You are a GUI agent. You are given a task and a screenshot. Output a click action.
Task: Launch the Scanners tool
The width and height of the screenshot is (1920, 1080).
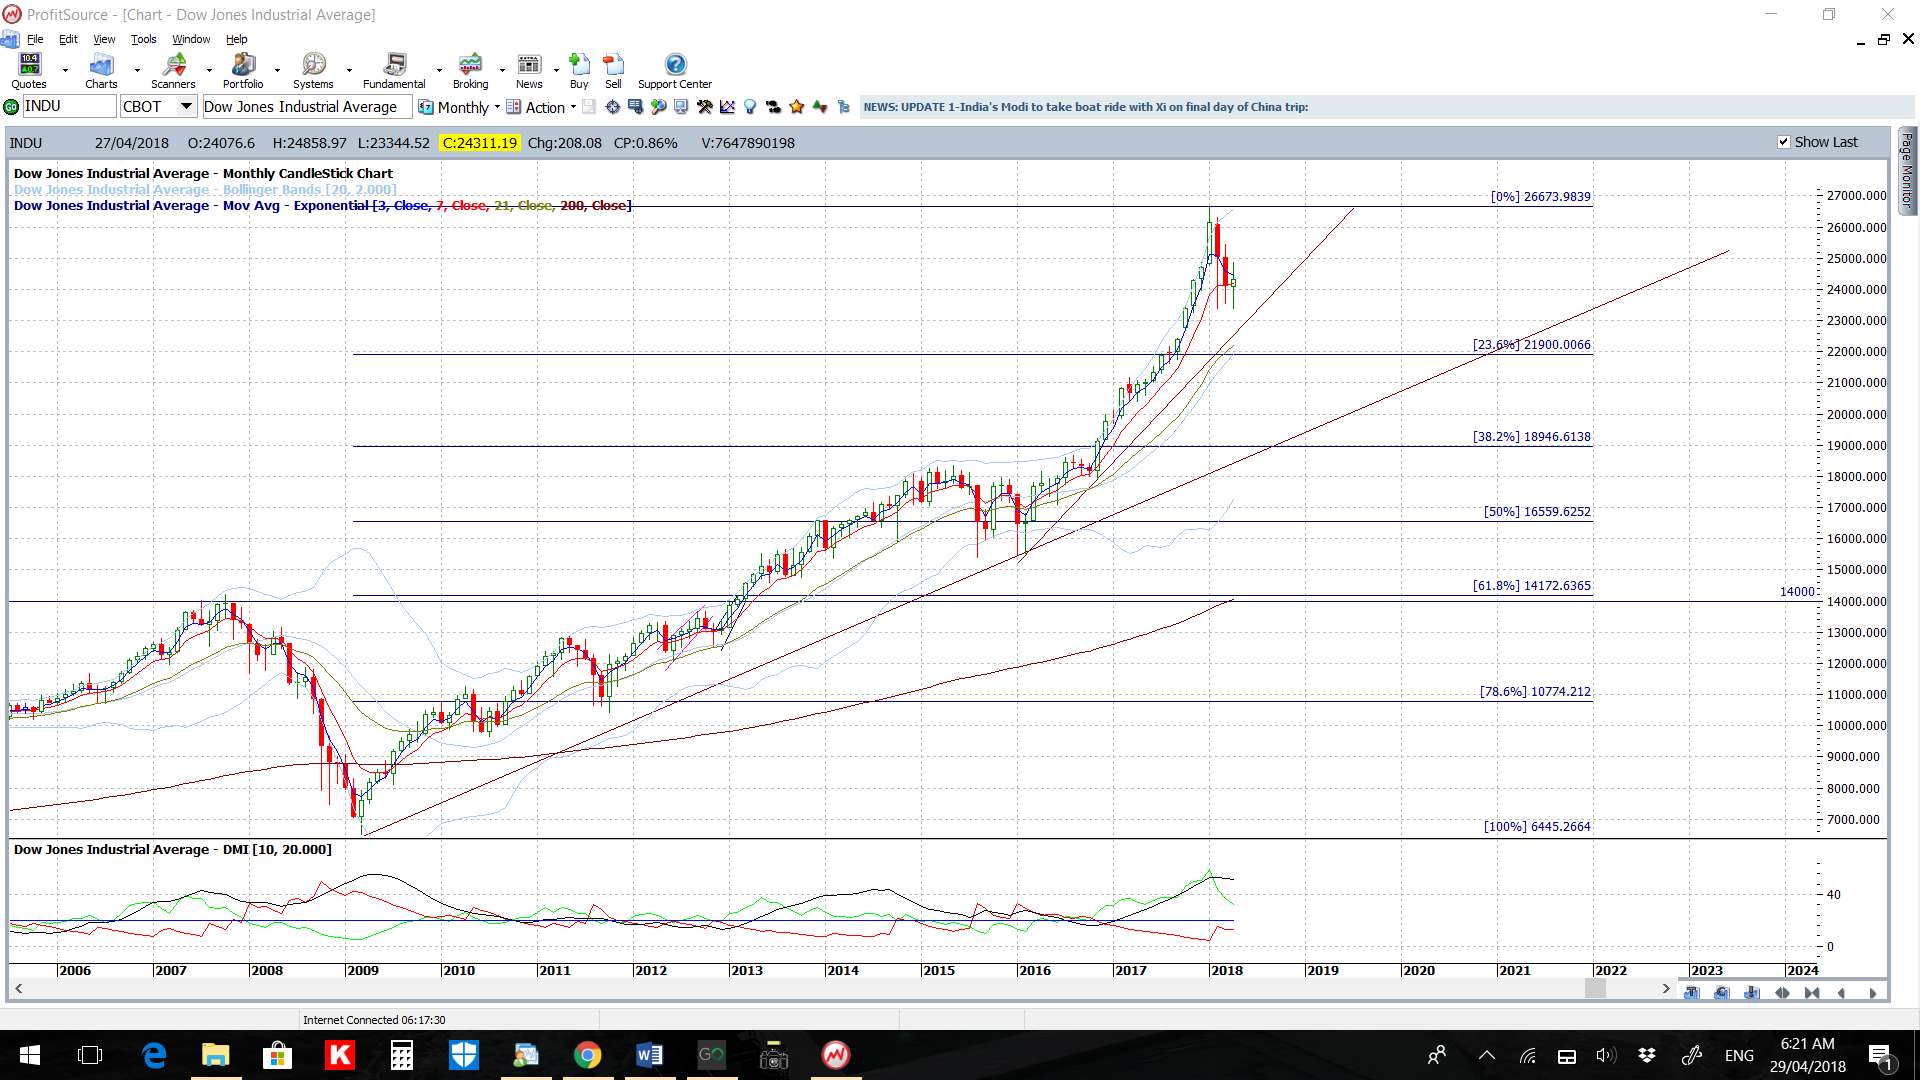(x=173, y=71)
